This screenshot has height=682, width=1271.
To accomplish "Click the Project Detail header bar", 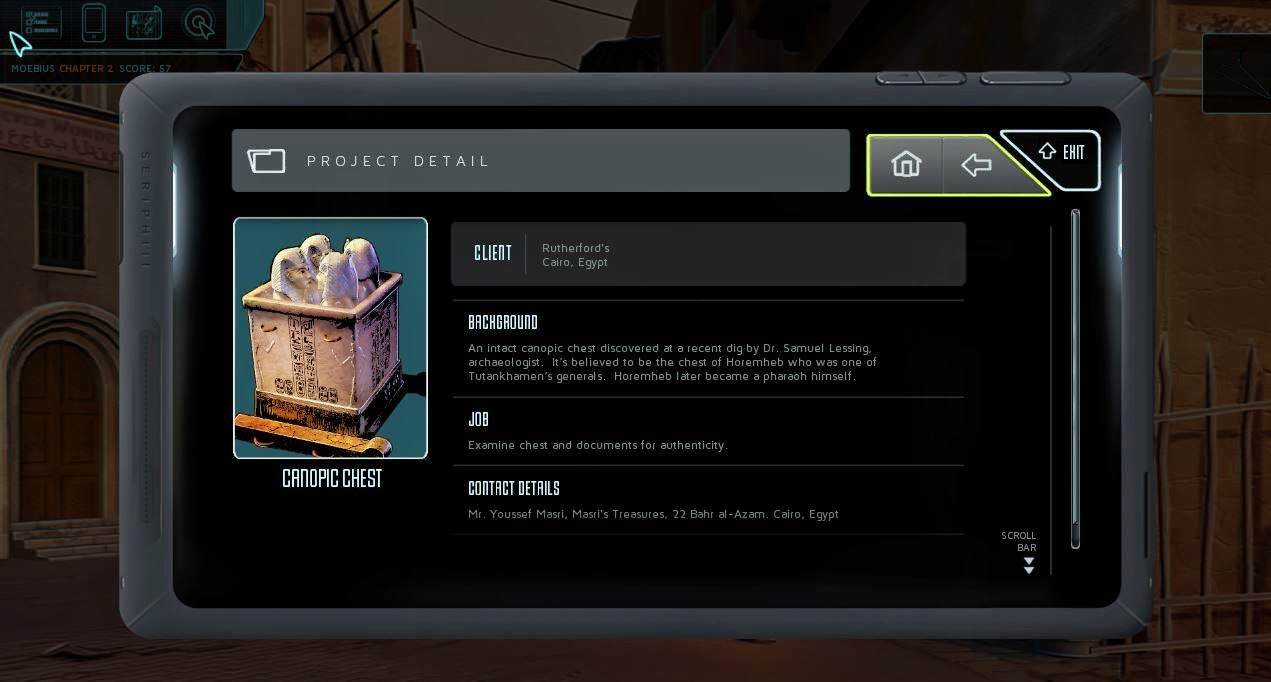I will (541, 160).
